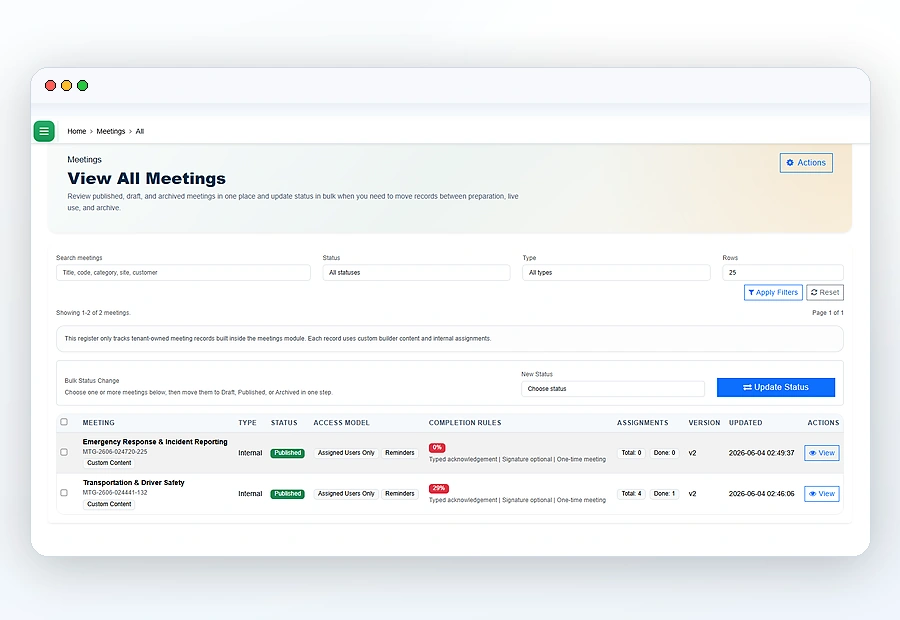This screenshot has width=900, height=620.
Task: Click code MTG-2606-024720-225
Action: [115, 452]
